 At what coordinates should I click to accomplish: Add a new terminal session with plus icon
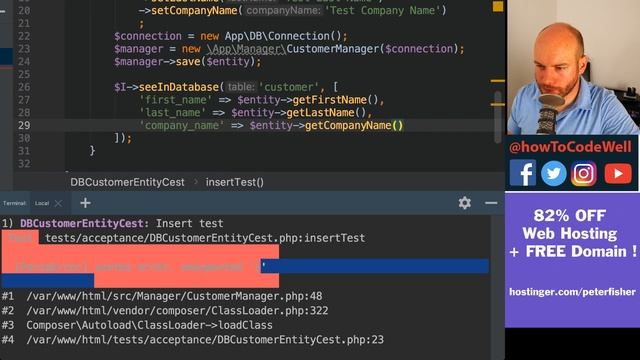85,203
